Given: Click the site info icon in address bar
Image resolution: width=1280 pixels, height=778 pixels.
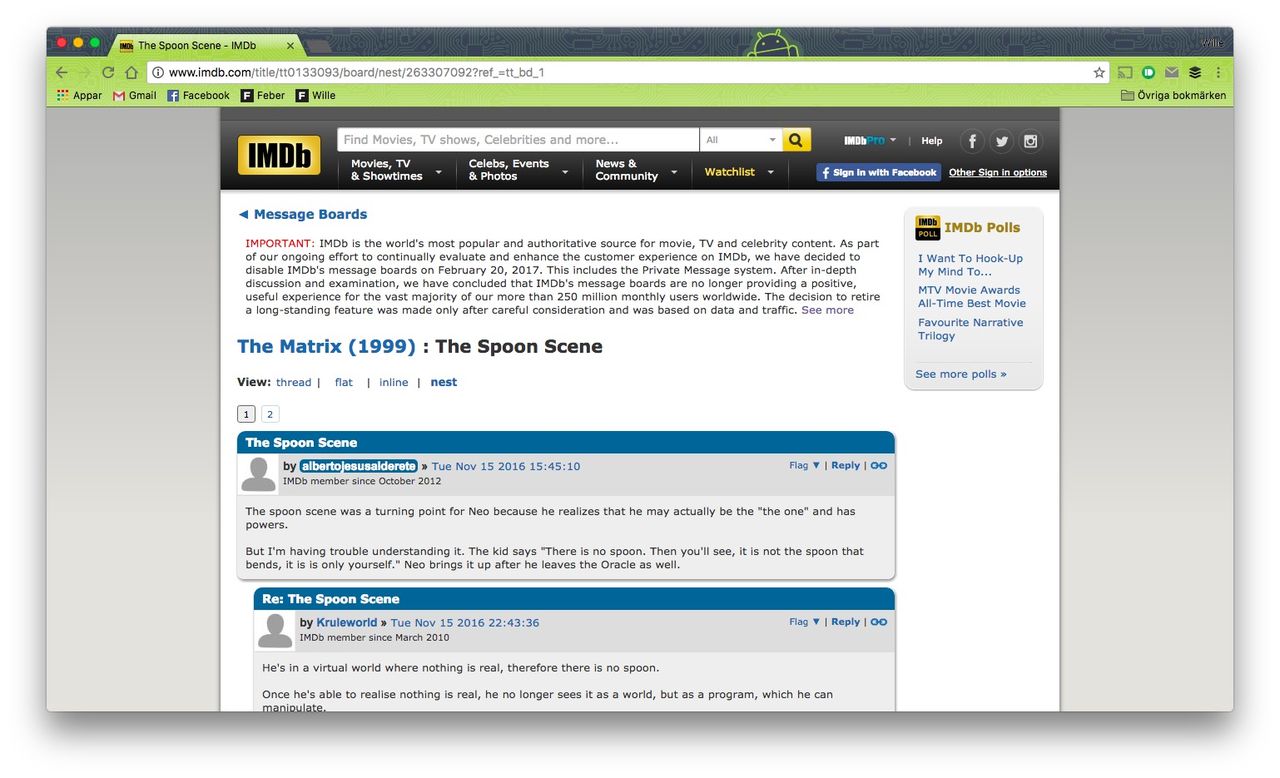Looking at the screenshot, I should pyautogui.click(x=158, y=72).
